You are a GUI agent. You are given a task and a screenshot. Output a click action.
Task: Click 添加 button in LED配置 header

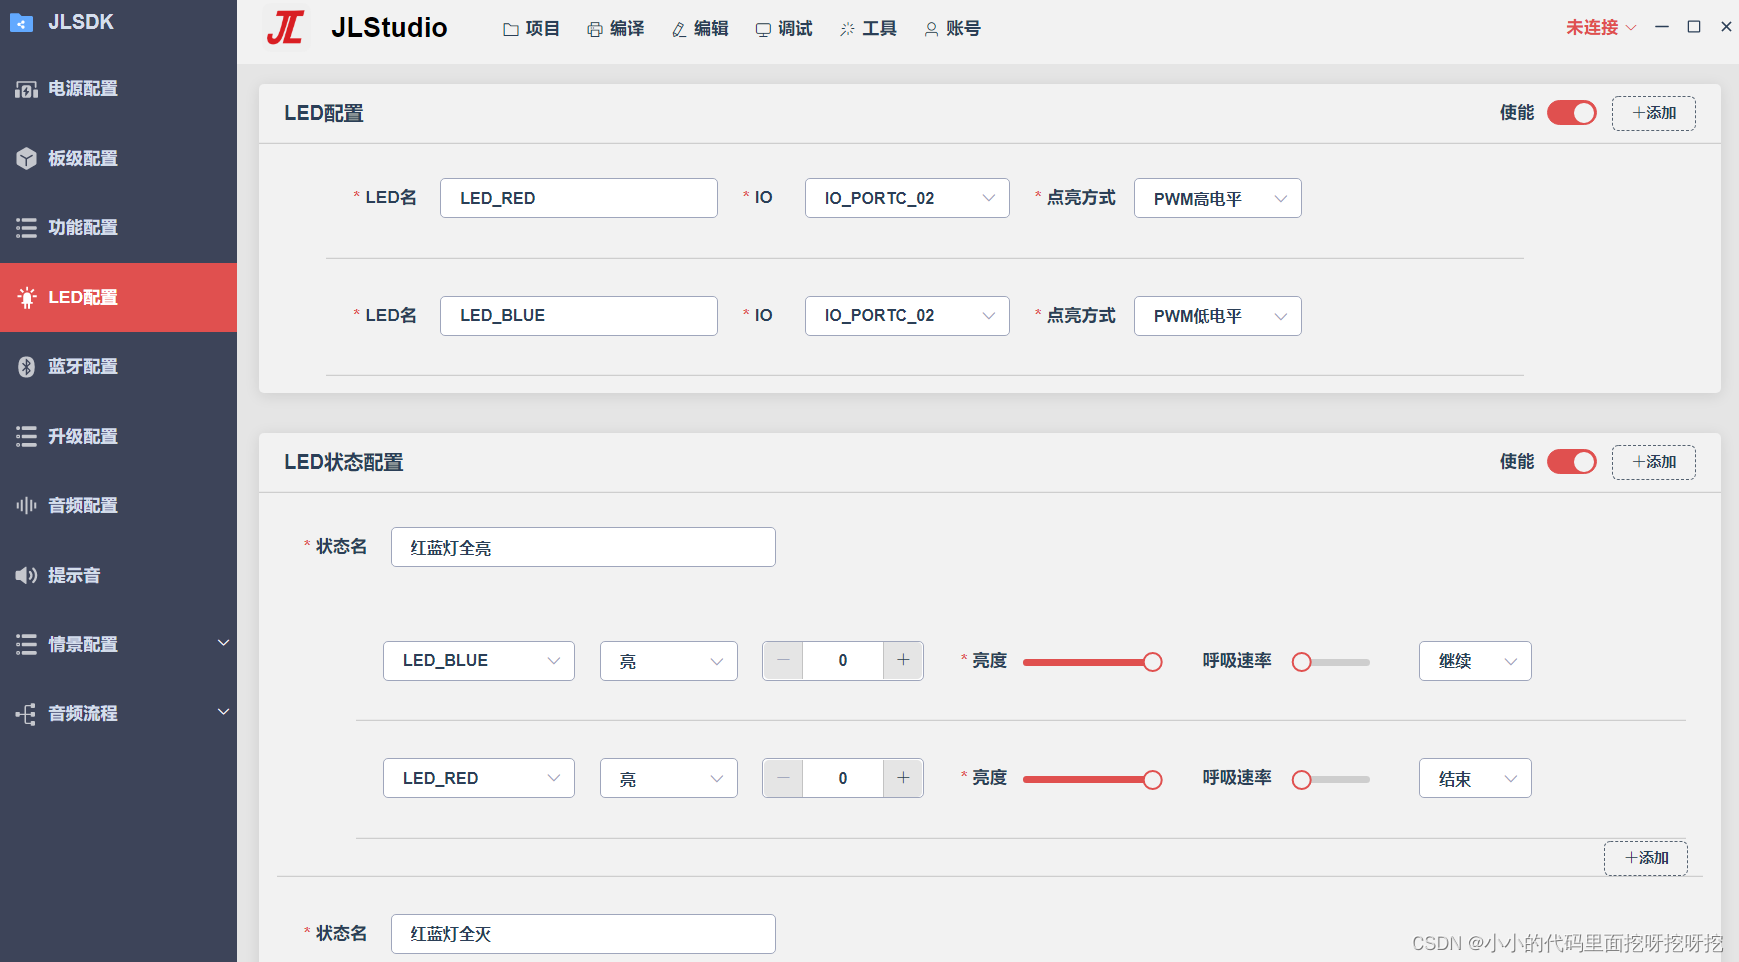point(1654,113)
